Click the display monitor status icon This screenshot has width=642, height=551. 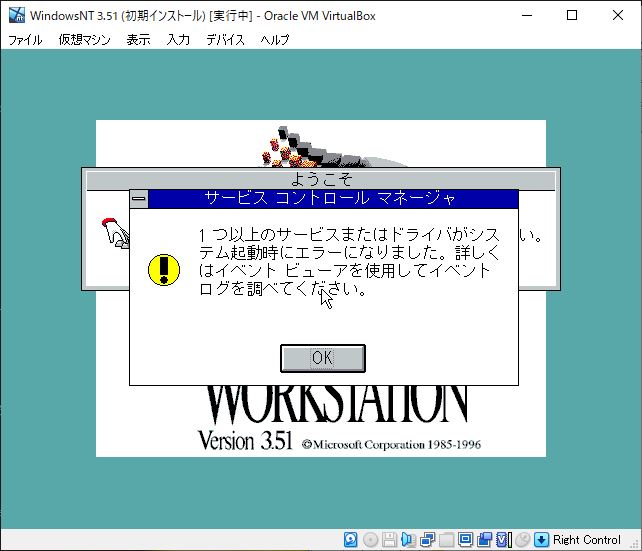[x=465, y=540]
